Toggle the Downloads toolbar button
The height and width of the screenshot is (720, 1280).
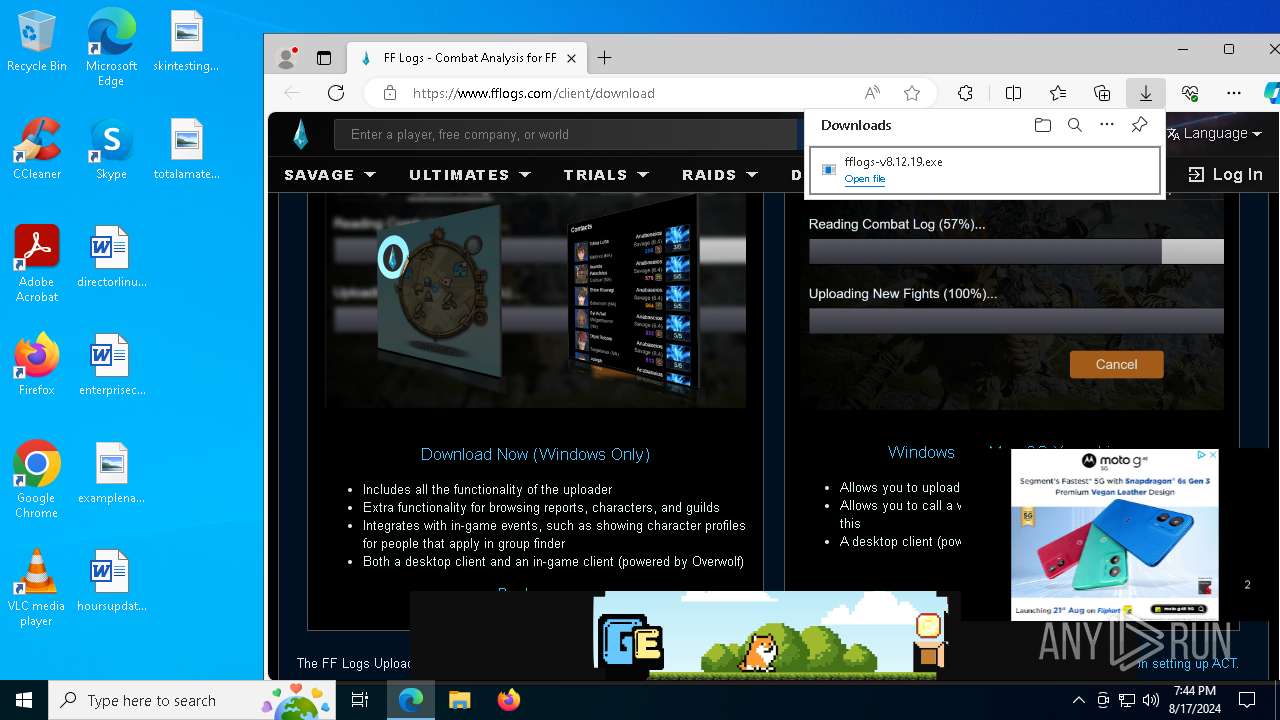1146,93
